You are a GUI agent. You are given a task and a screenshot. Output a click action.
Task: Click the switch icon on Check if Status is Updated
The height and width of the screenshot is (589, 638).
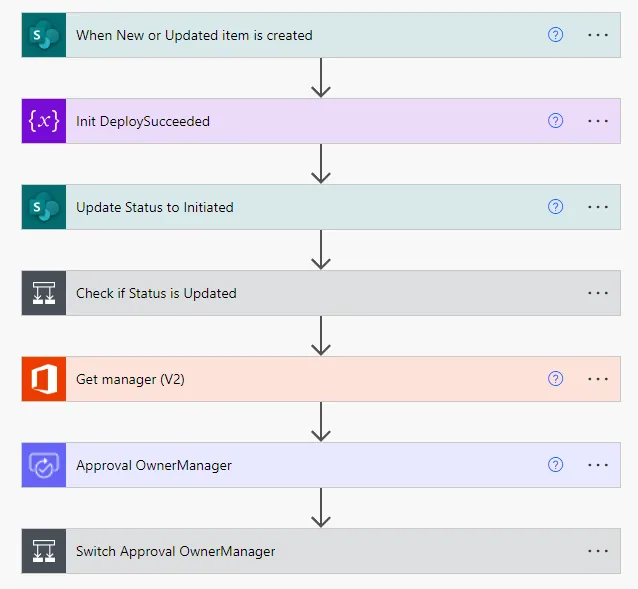[44, 293]
